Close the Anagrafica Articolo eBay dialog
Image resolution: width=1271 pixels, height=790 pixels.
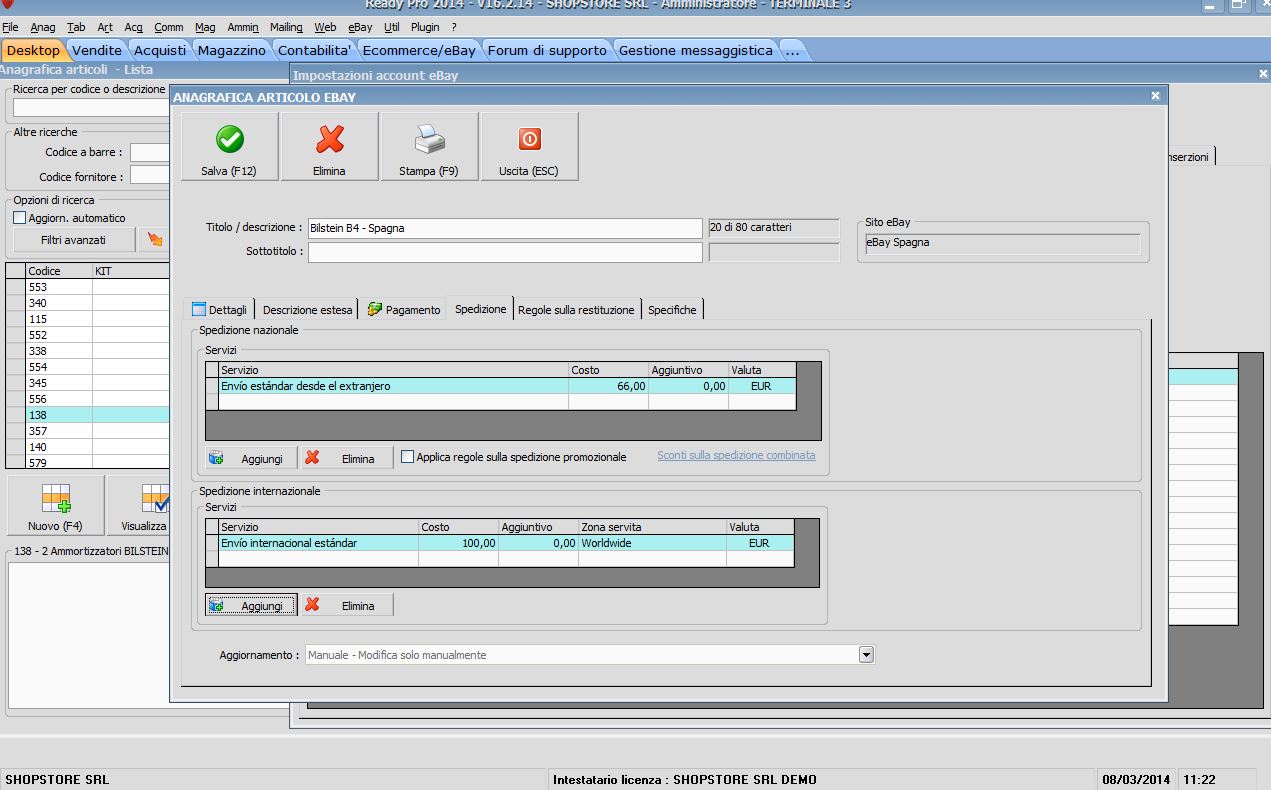1155,96
